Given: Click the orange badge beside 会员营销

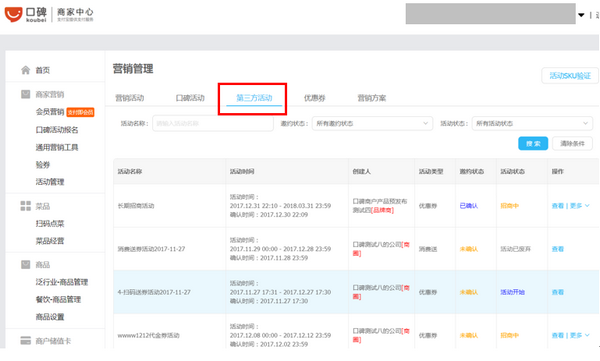Looking at the screenshot, I should [80, 112].
